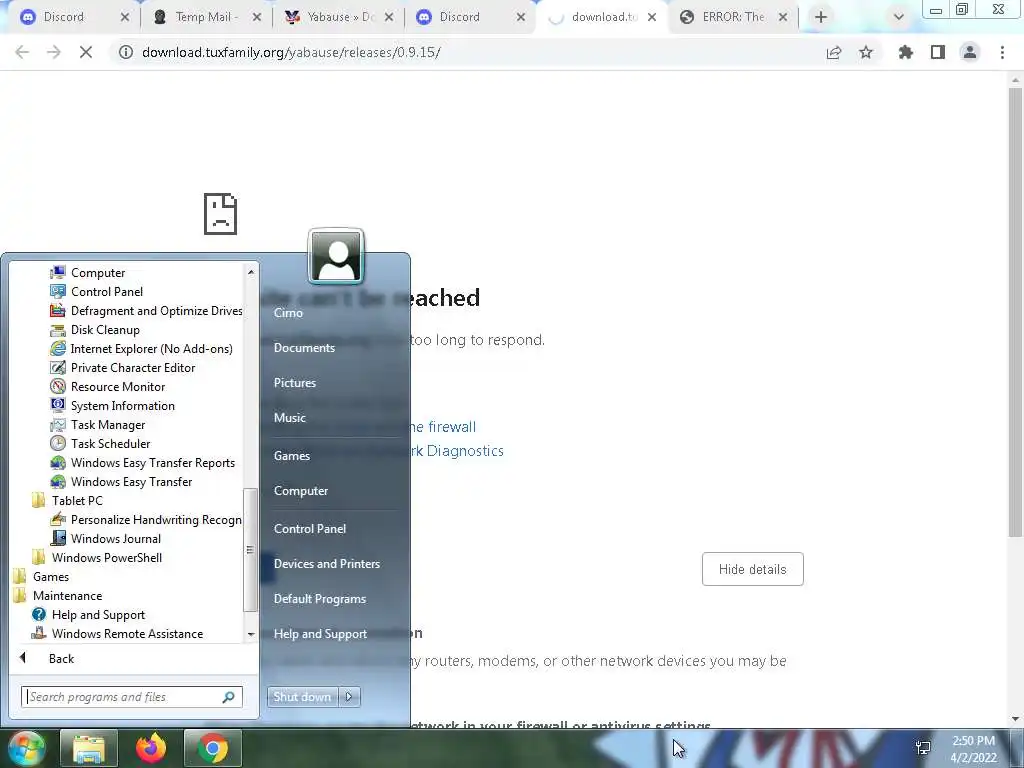Open Documents from the Start menu
The height and width of the screenshot is (768, 1024).
[x=304, y=347]
